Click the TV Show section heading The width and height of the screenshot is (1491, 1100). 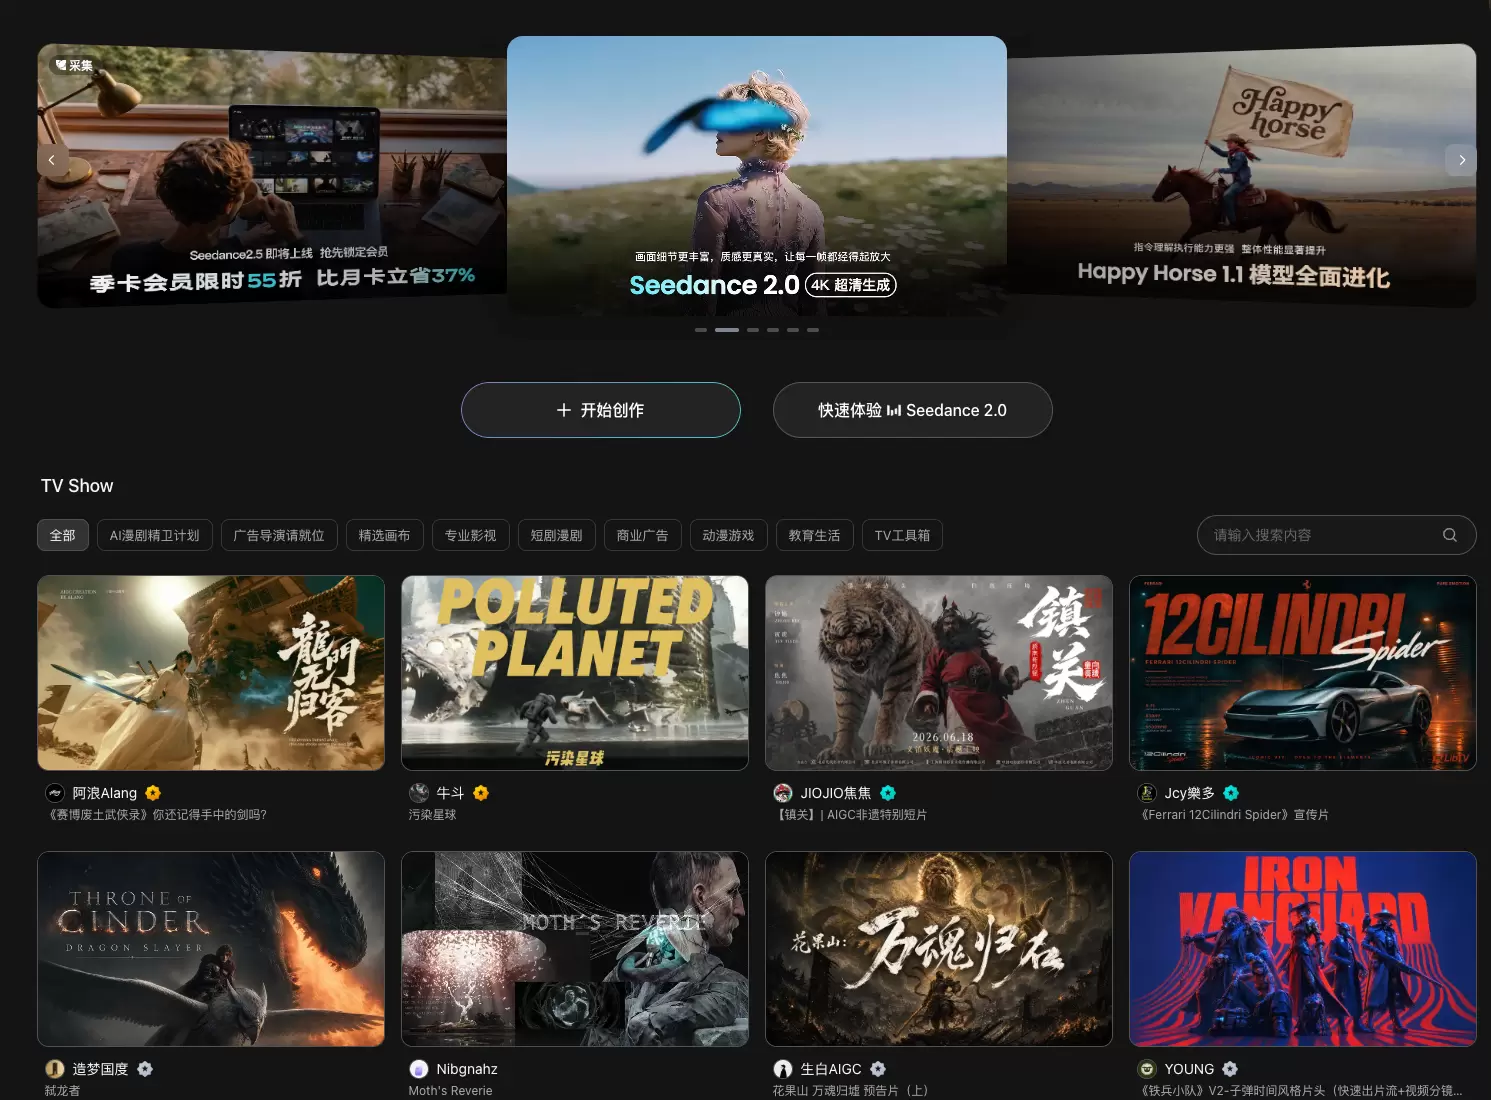click(x=77, y=486)
